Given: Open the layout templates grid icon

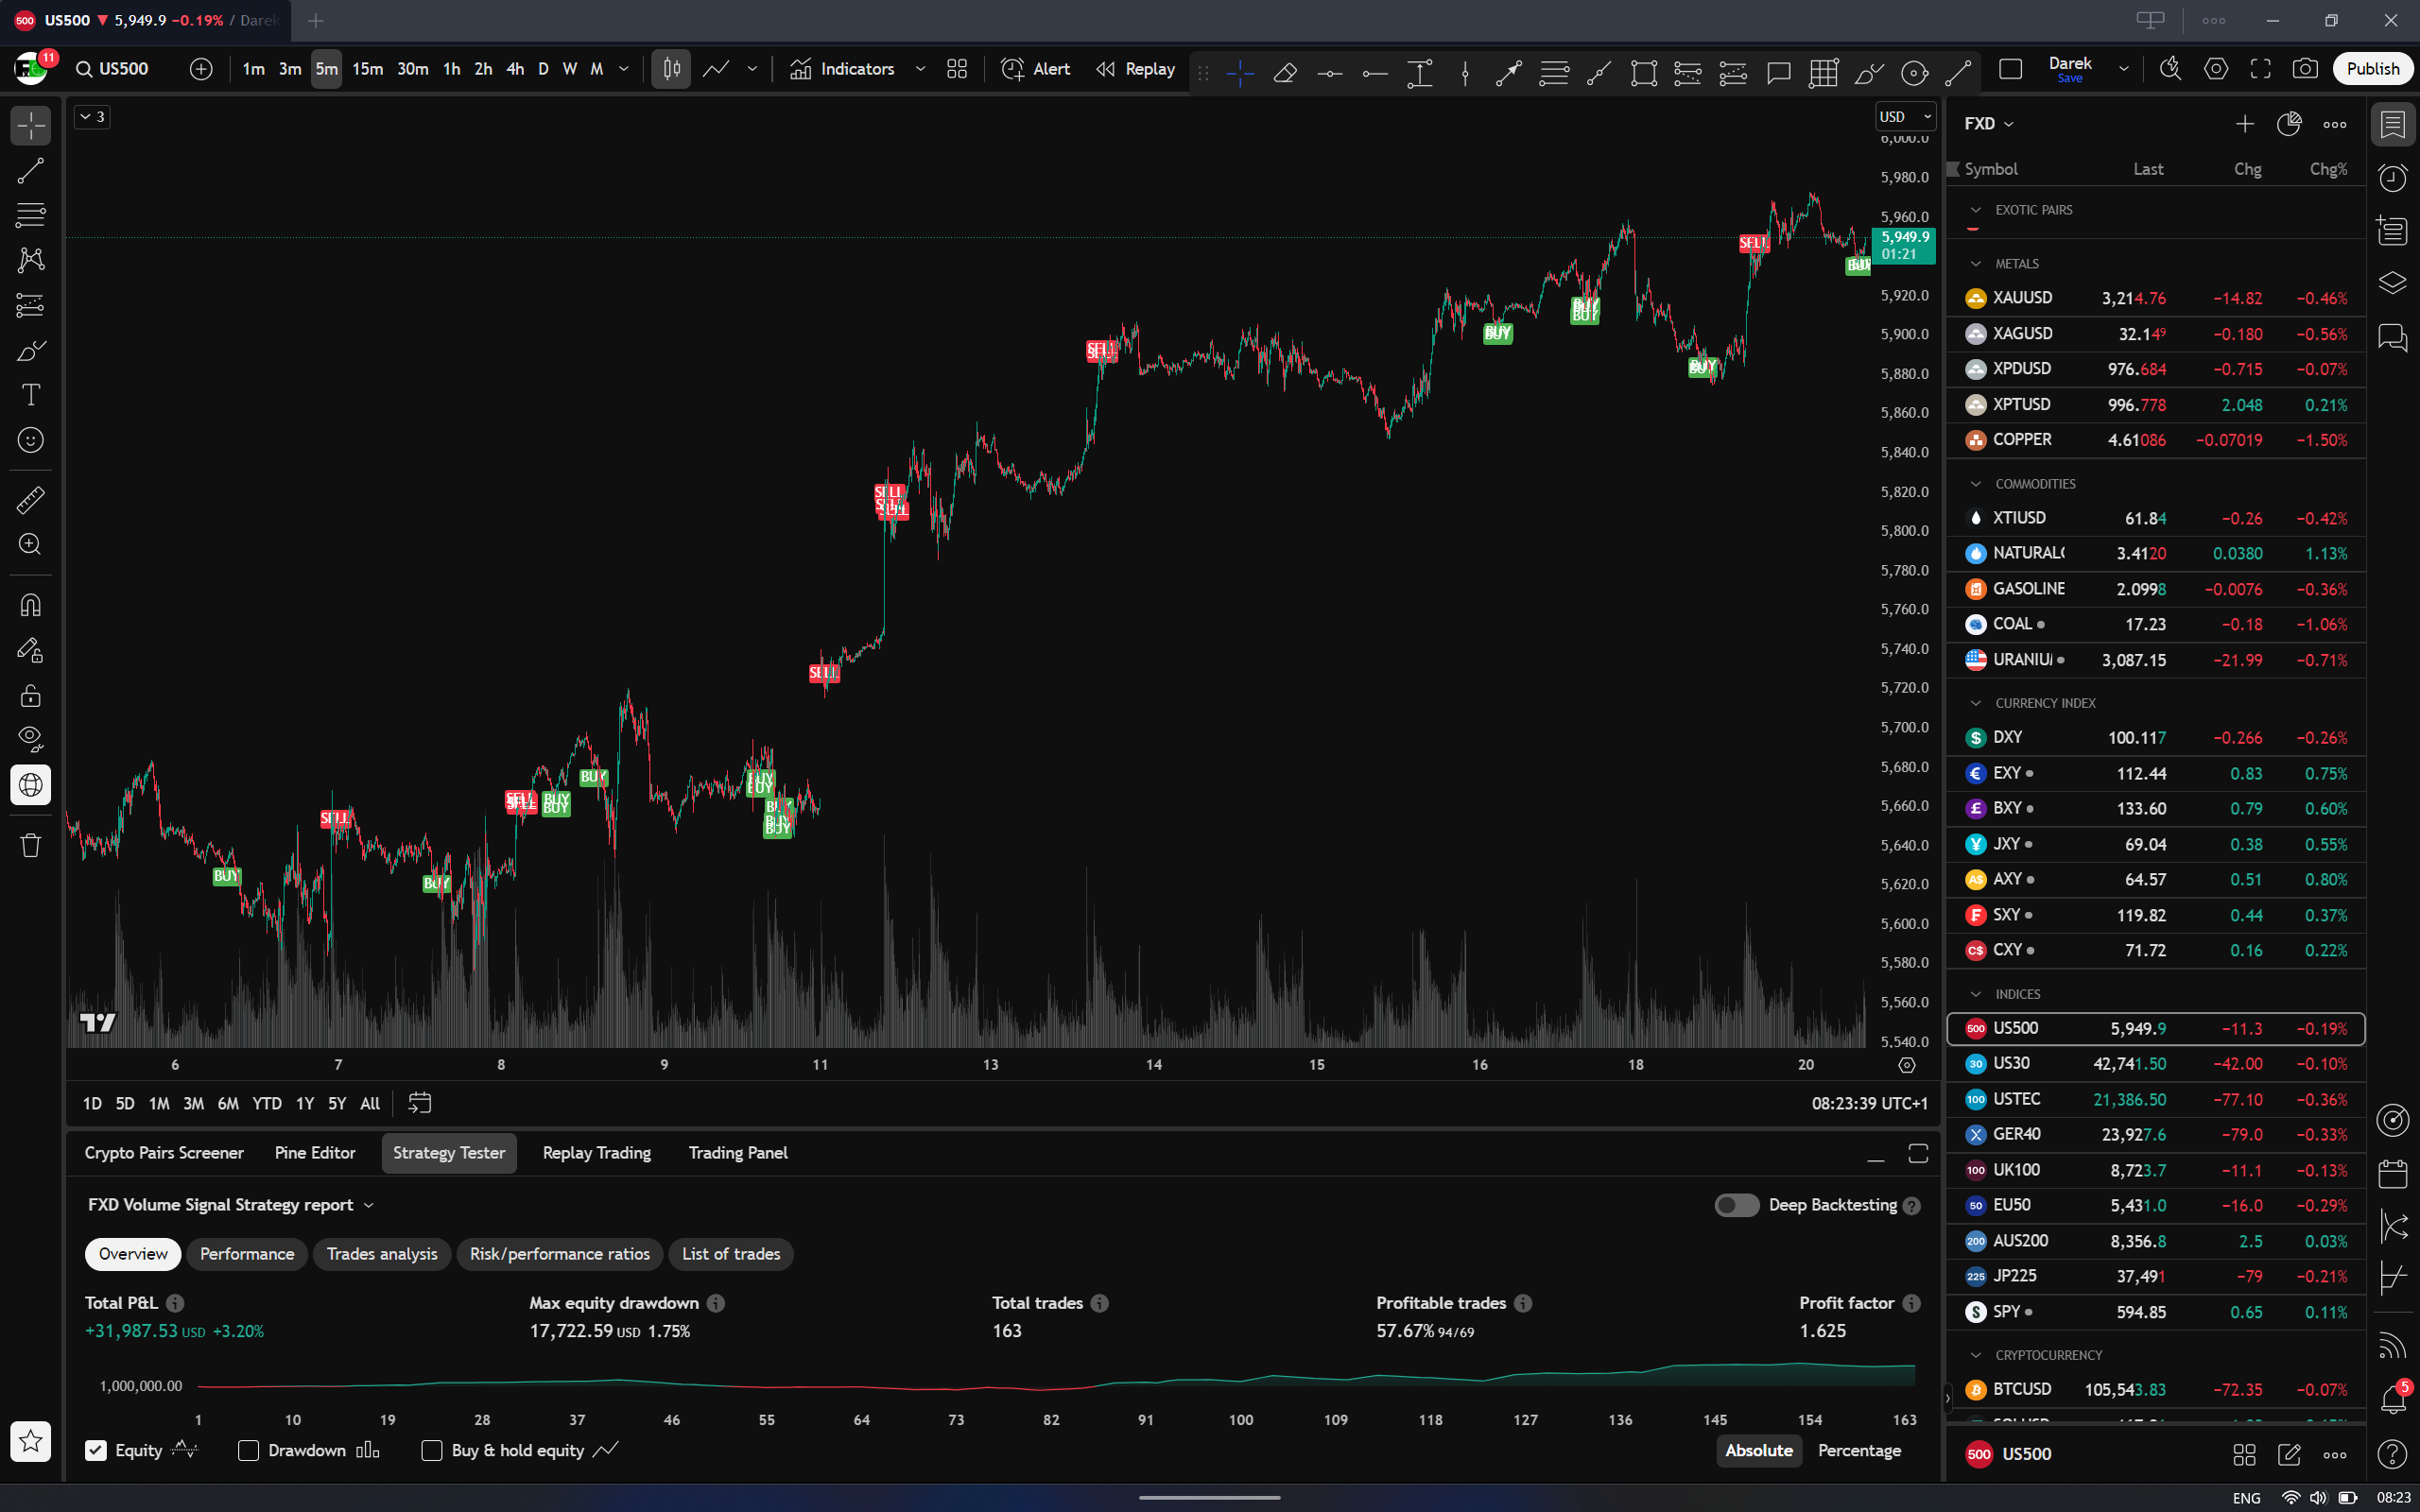Looking at the screenshot, I should click(957, 69).
